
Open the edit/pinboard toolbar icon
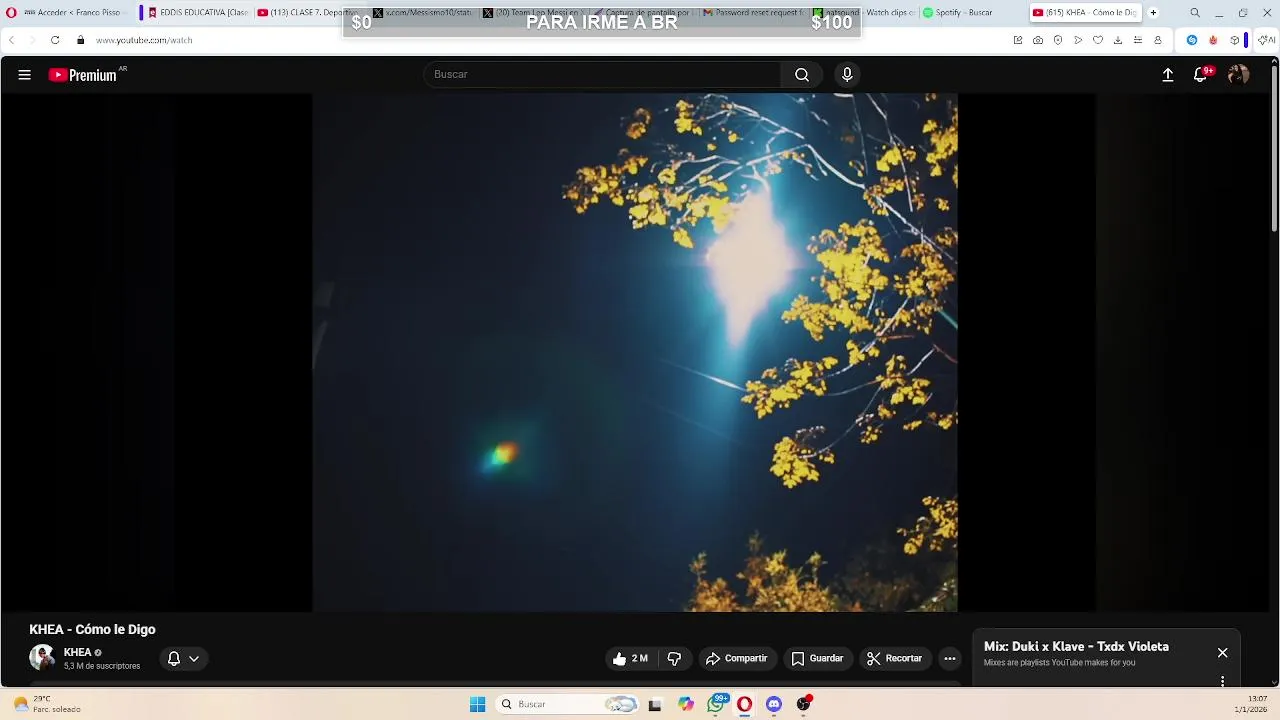coord(1018,40)
